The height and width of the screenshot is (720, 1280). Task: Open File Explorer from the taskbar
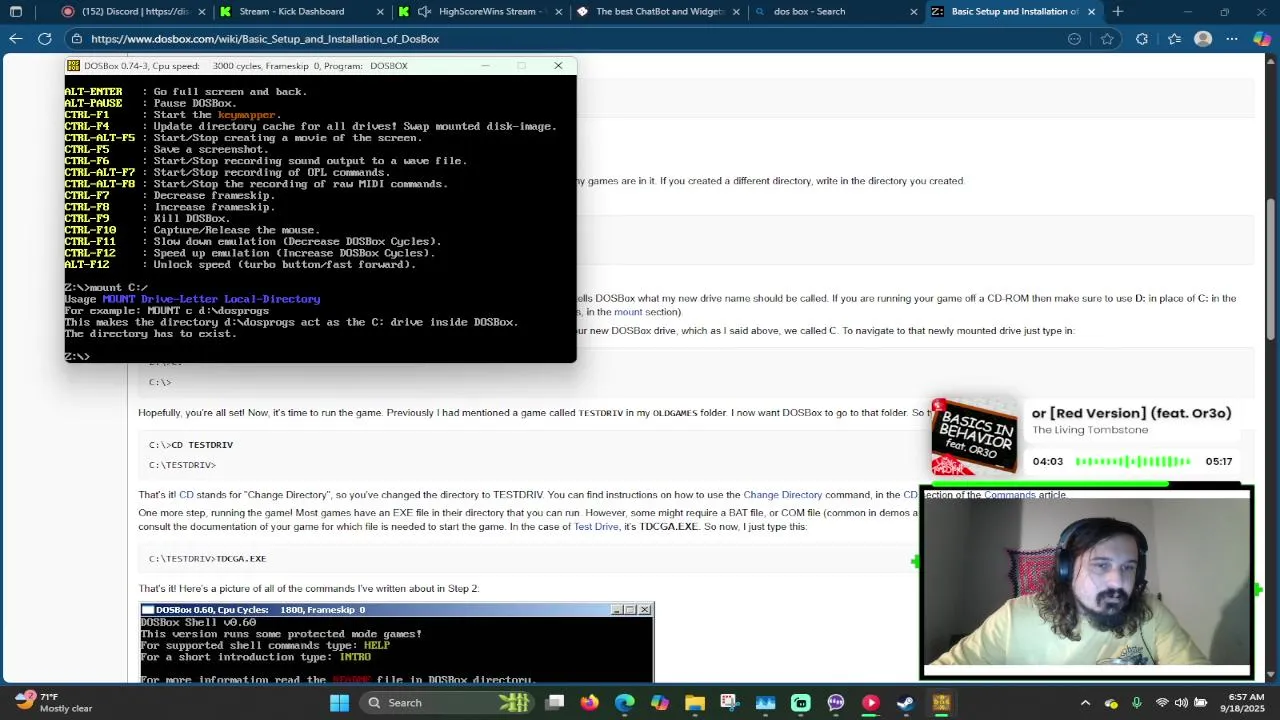pos(695,703)
